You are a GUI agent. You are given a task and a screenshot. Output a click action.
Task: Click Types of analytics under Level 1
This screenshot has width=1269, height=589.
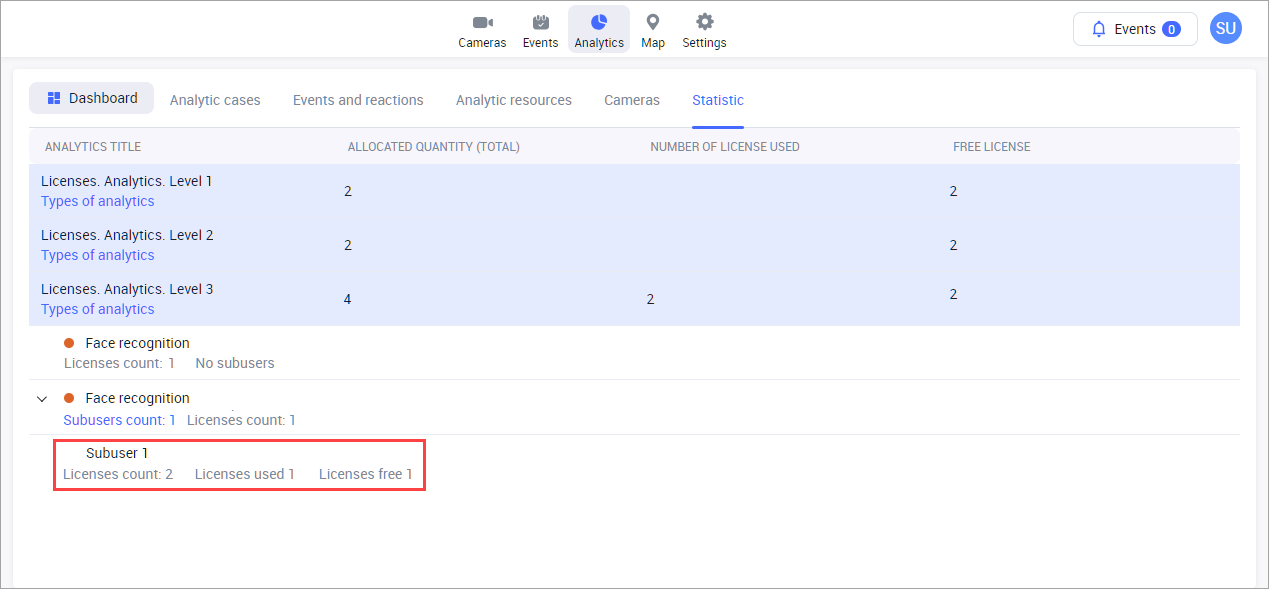point(98,201)
